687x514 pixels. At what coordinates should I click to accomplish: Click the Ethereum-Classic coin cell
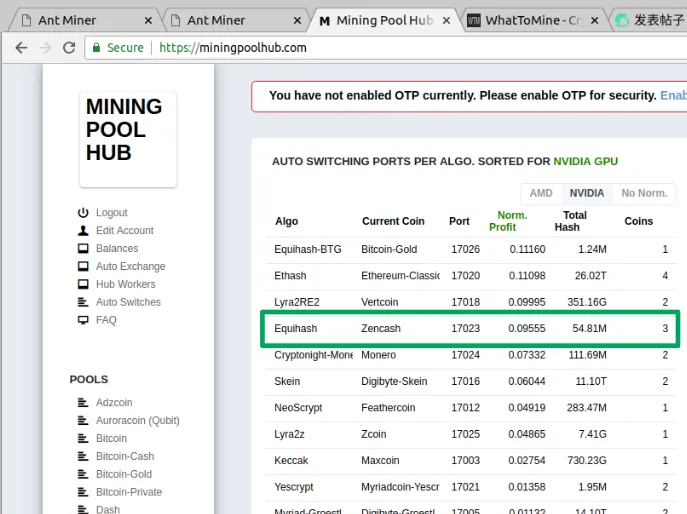(400, 276)
